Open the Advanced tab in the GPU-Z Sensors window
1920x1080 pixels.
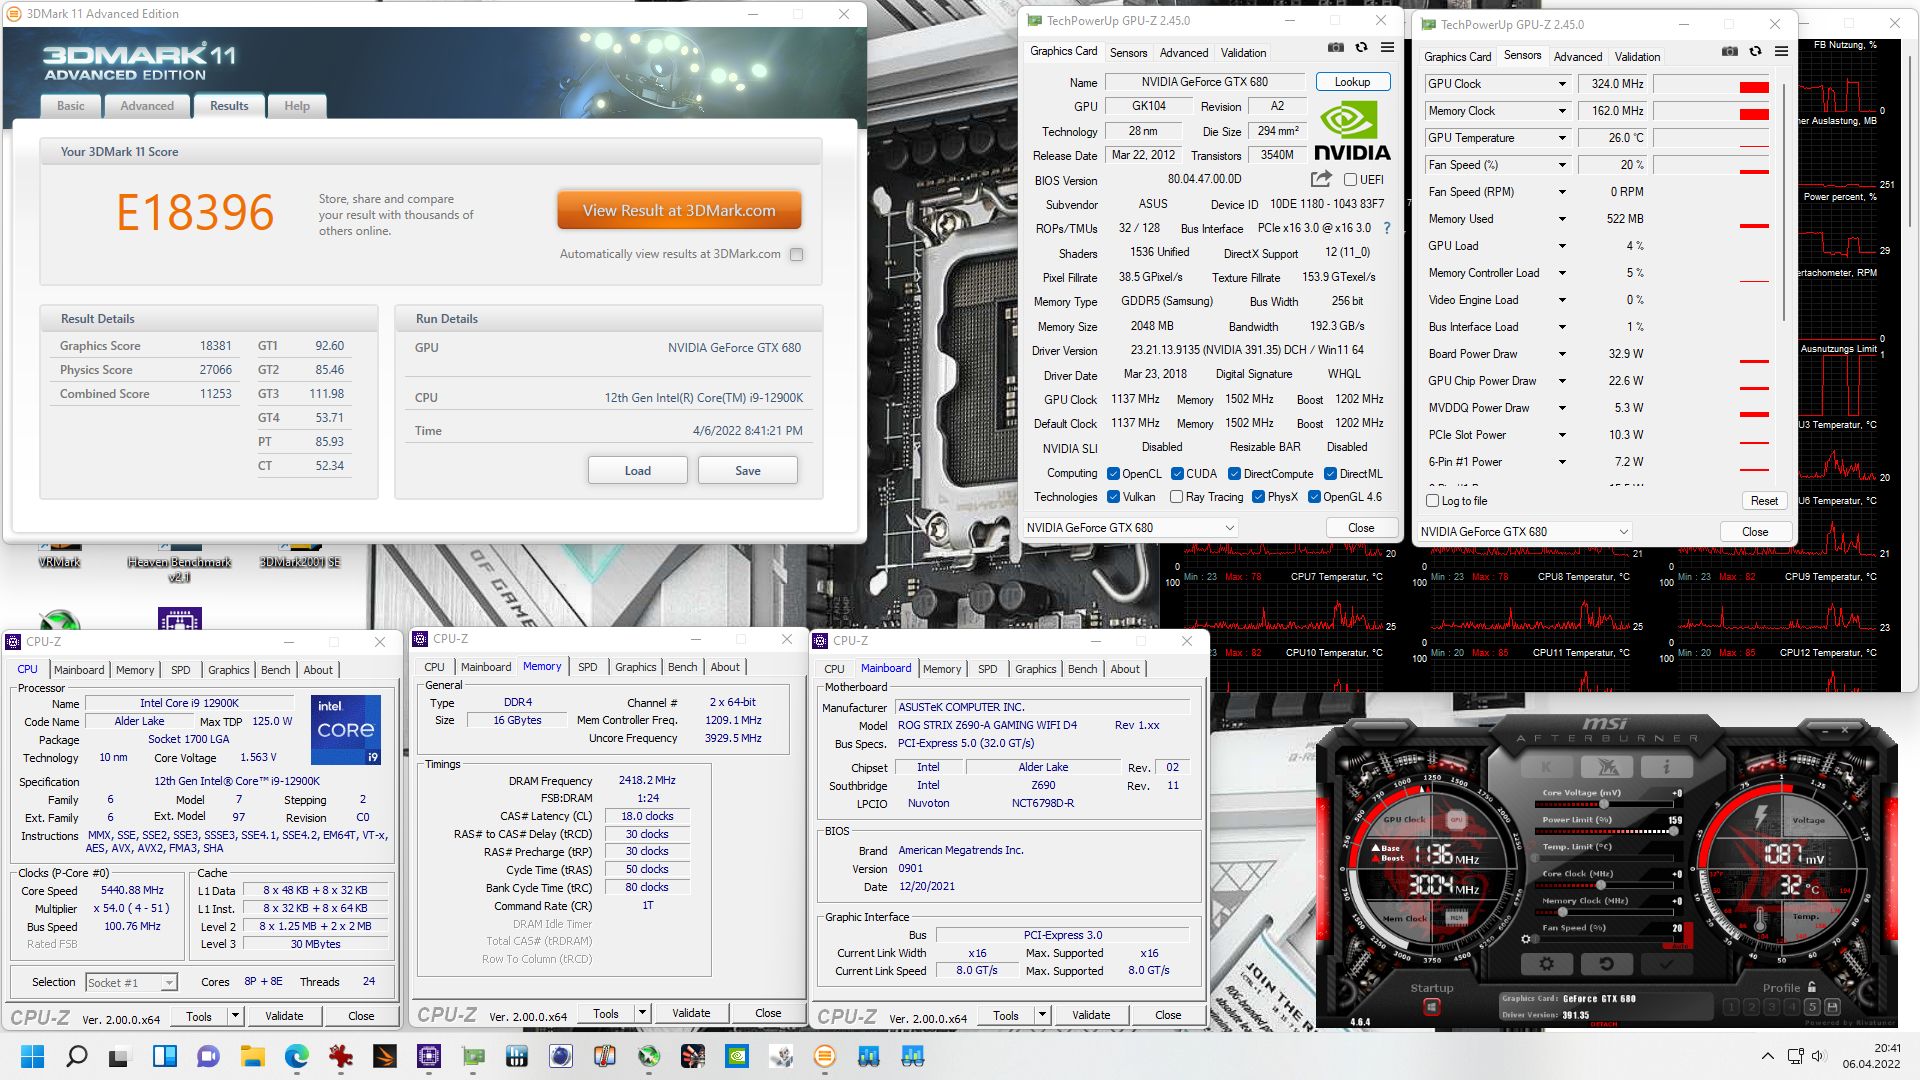click(1577, 57)
